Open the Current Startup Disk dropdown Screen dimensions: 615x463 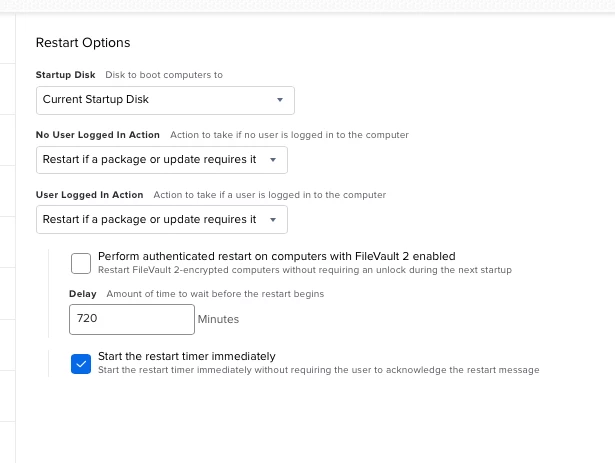tap(165, 100)
